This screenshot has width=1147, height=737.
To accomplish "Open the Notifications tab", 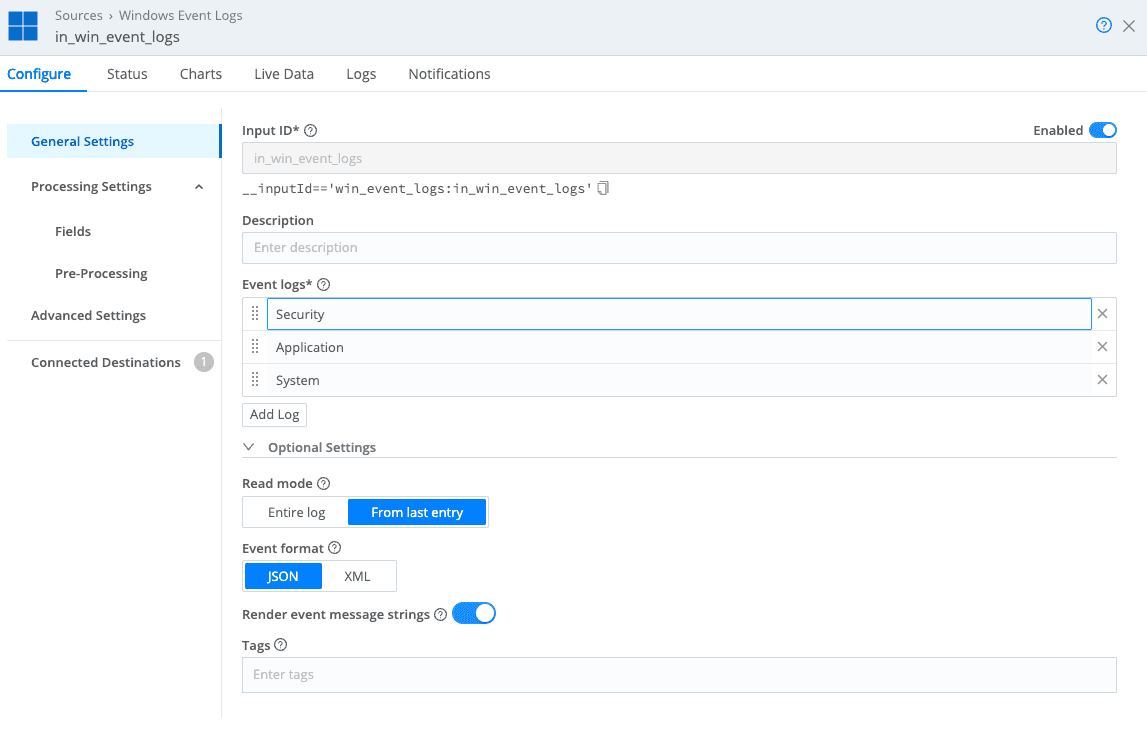I will [x=449, y=74].
